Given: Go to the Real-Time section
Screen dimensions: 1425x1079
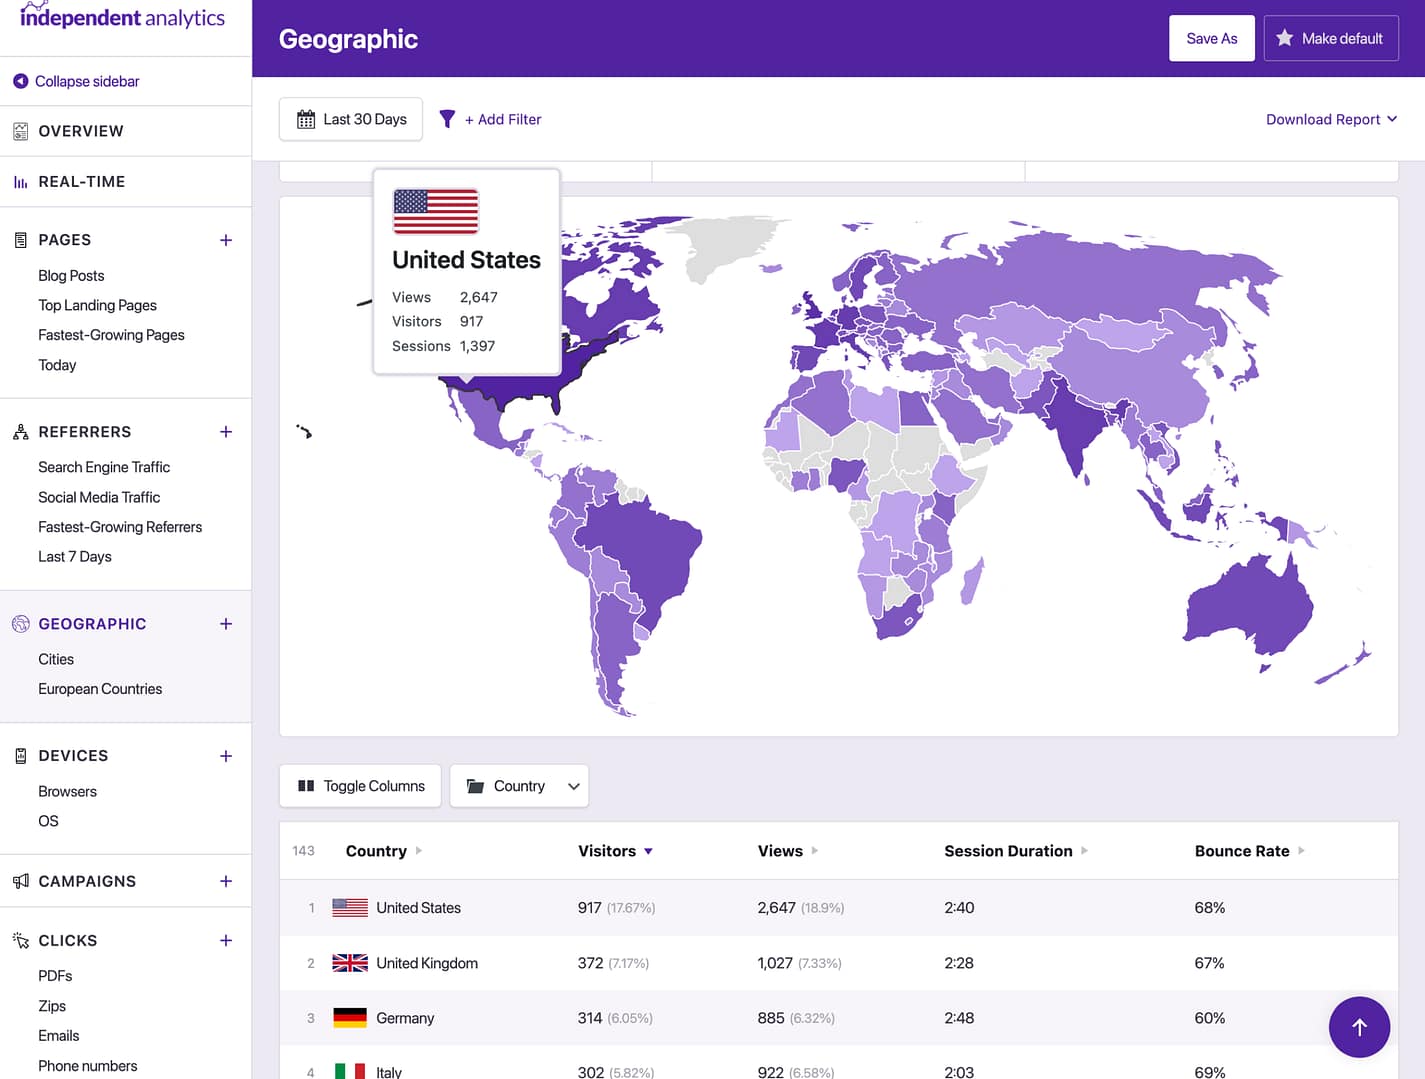Looking at the screenshot, I should coord(82,182).
